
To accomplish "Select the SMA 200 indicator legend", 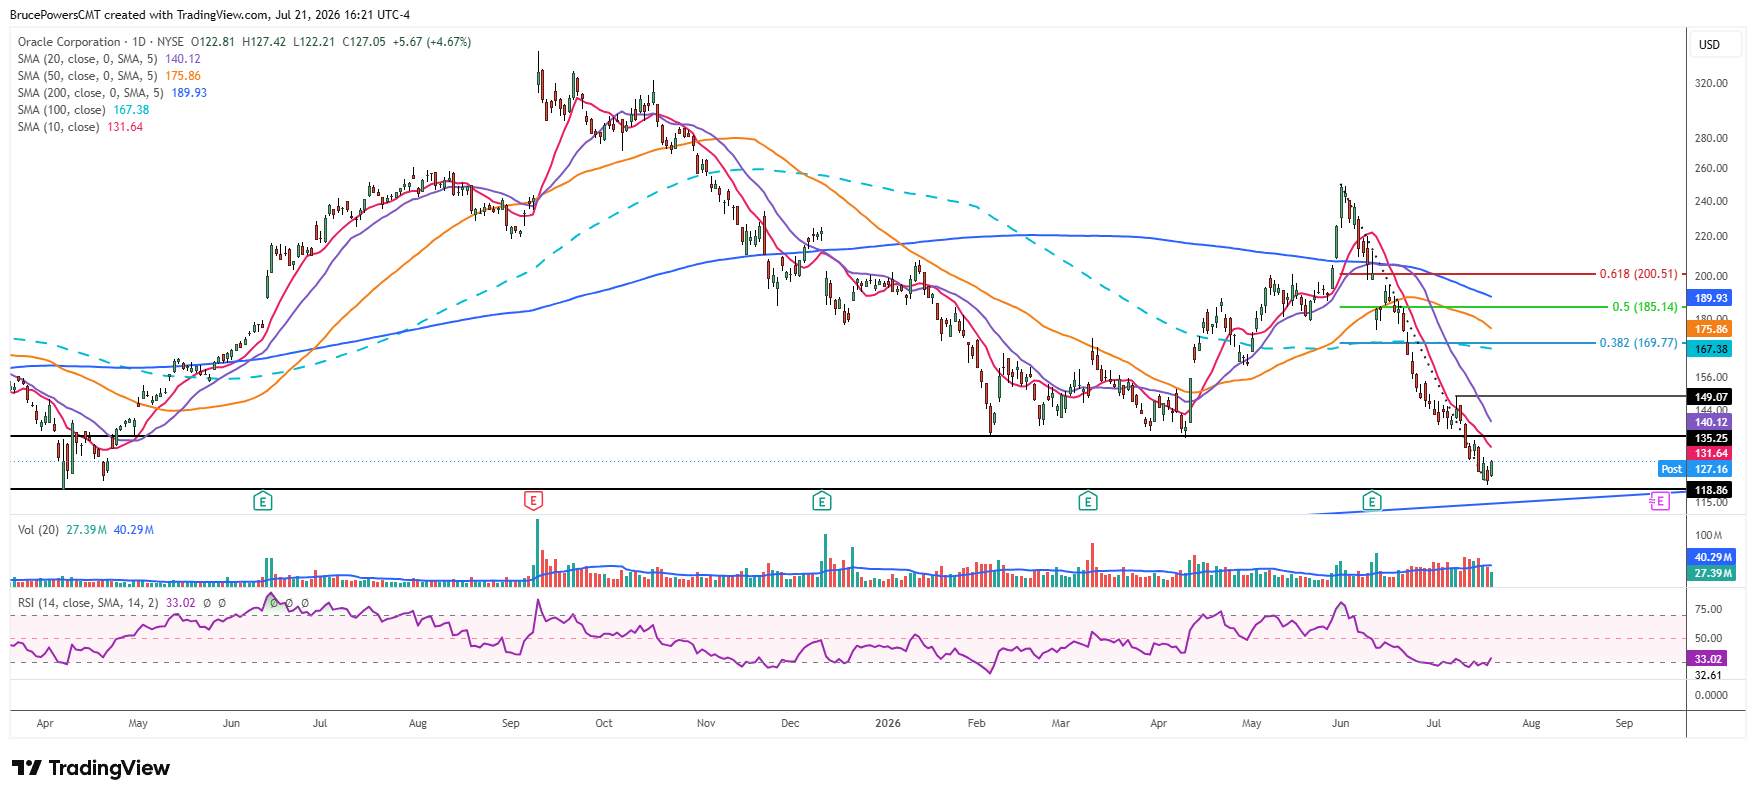I will 112,93.
